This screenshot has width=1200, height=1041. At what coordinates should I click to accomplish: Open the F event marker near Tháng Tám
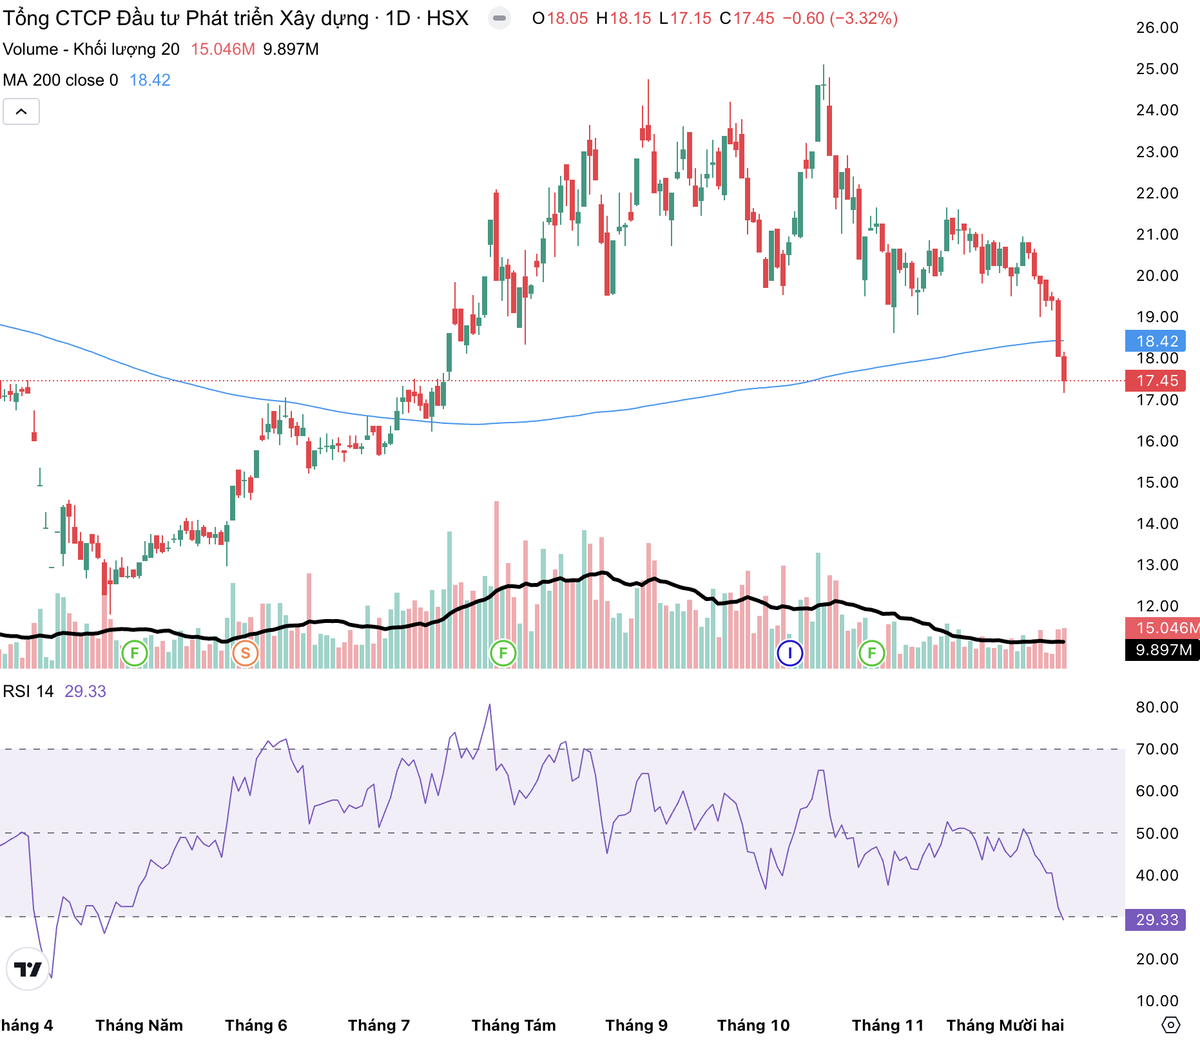503,654
